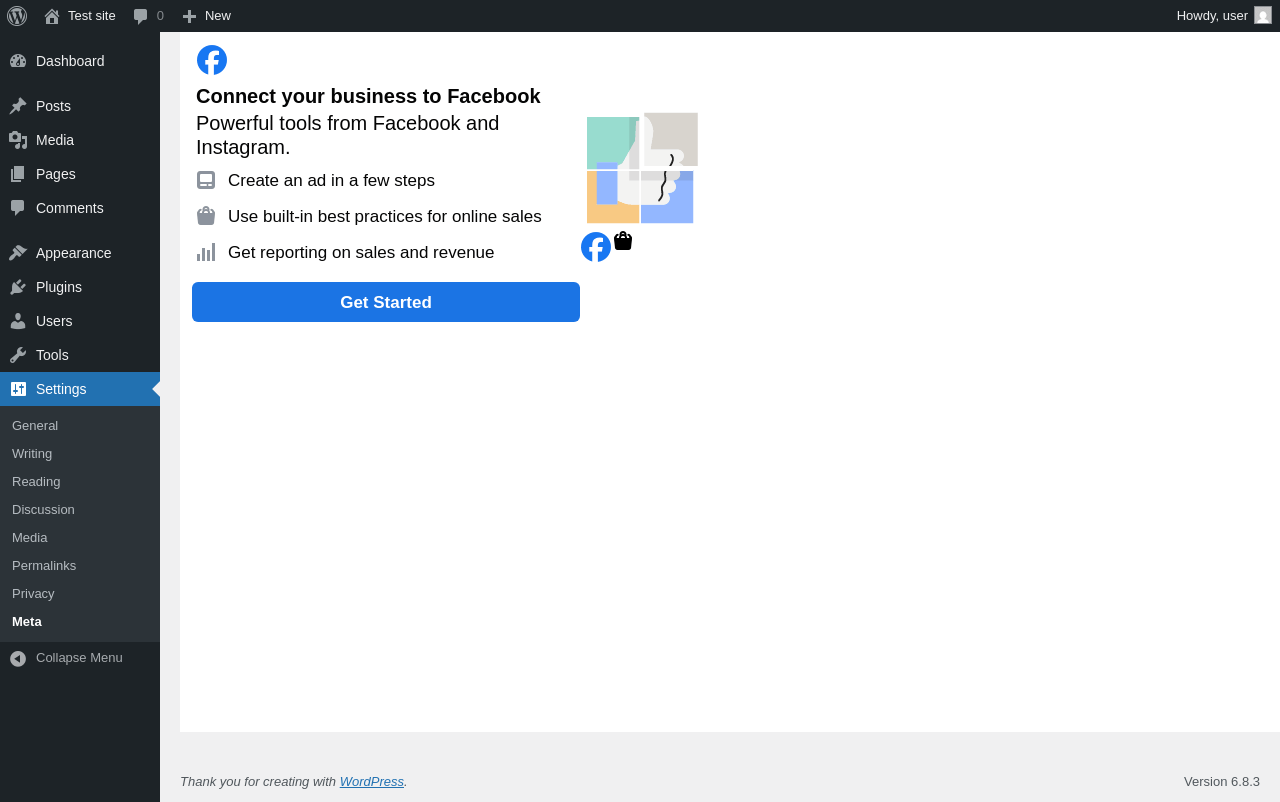Click the WordPress logo in the admin bar
Screen dimensions: 1280x802
17,16
